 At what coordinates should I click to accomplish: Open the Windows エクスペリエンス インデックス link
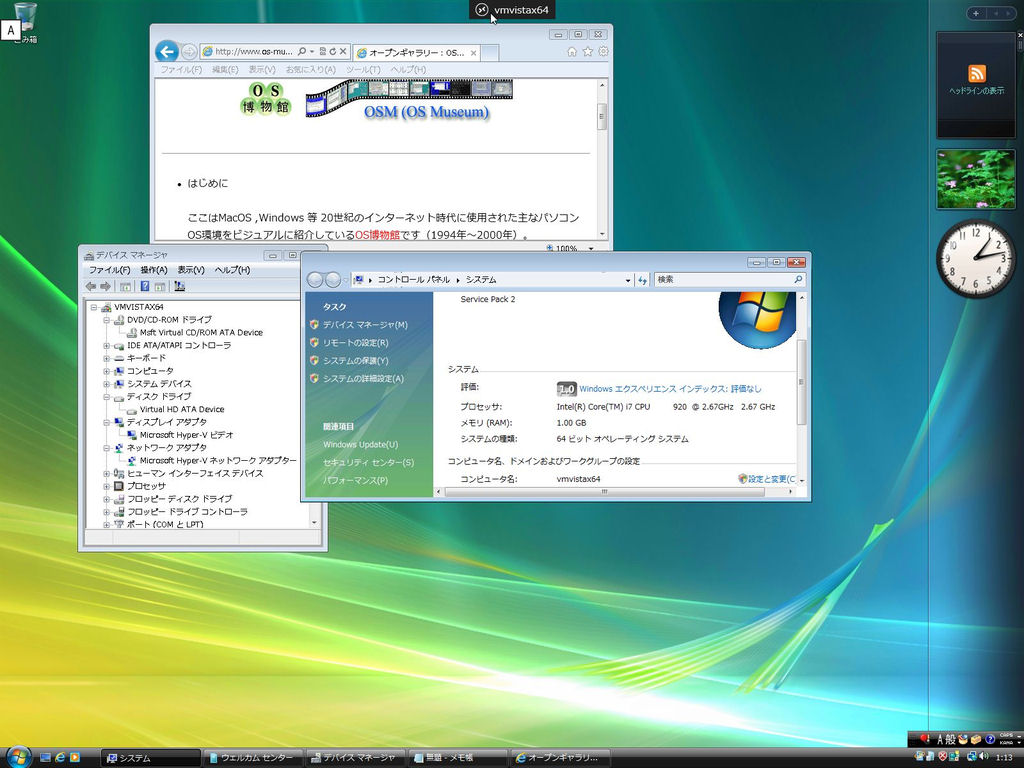[x=670, y=389]
